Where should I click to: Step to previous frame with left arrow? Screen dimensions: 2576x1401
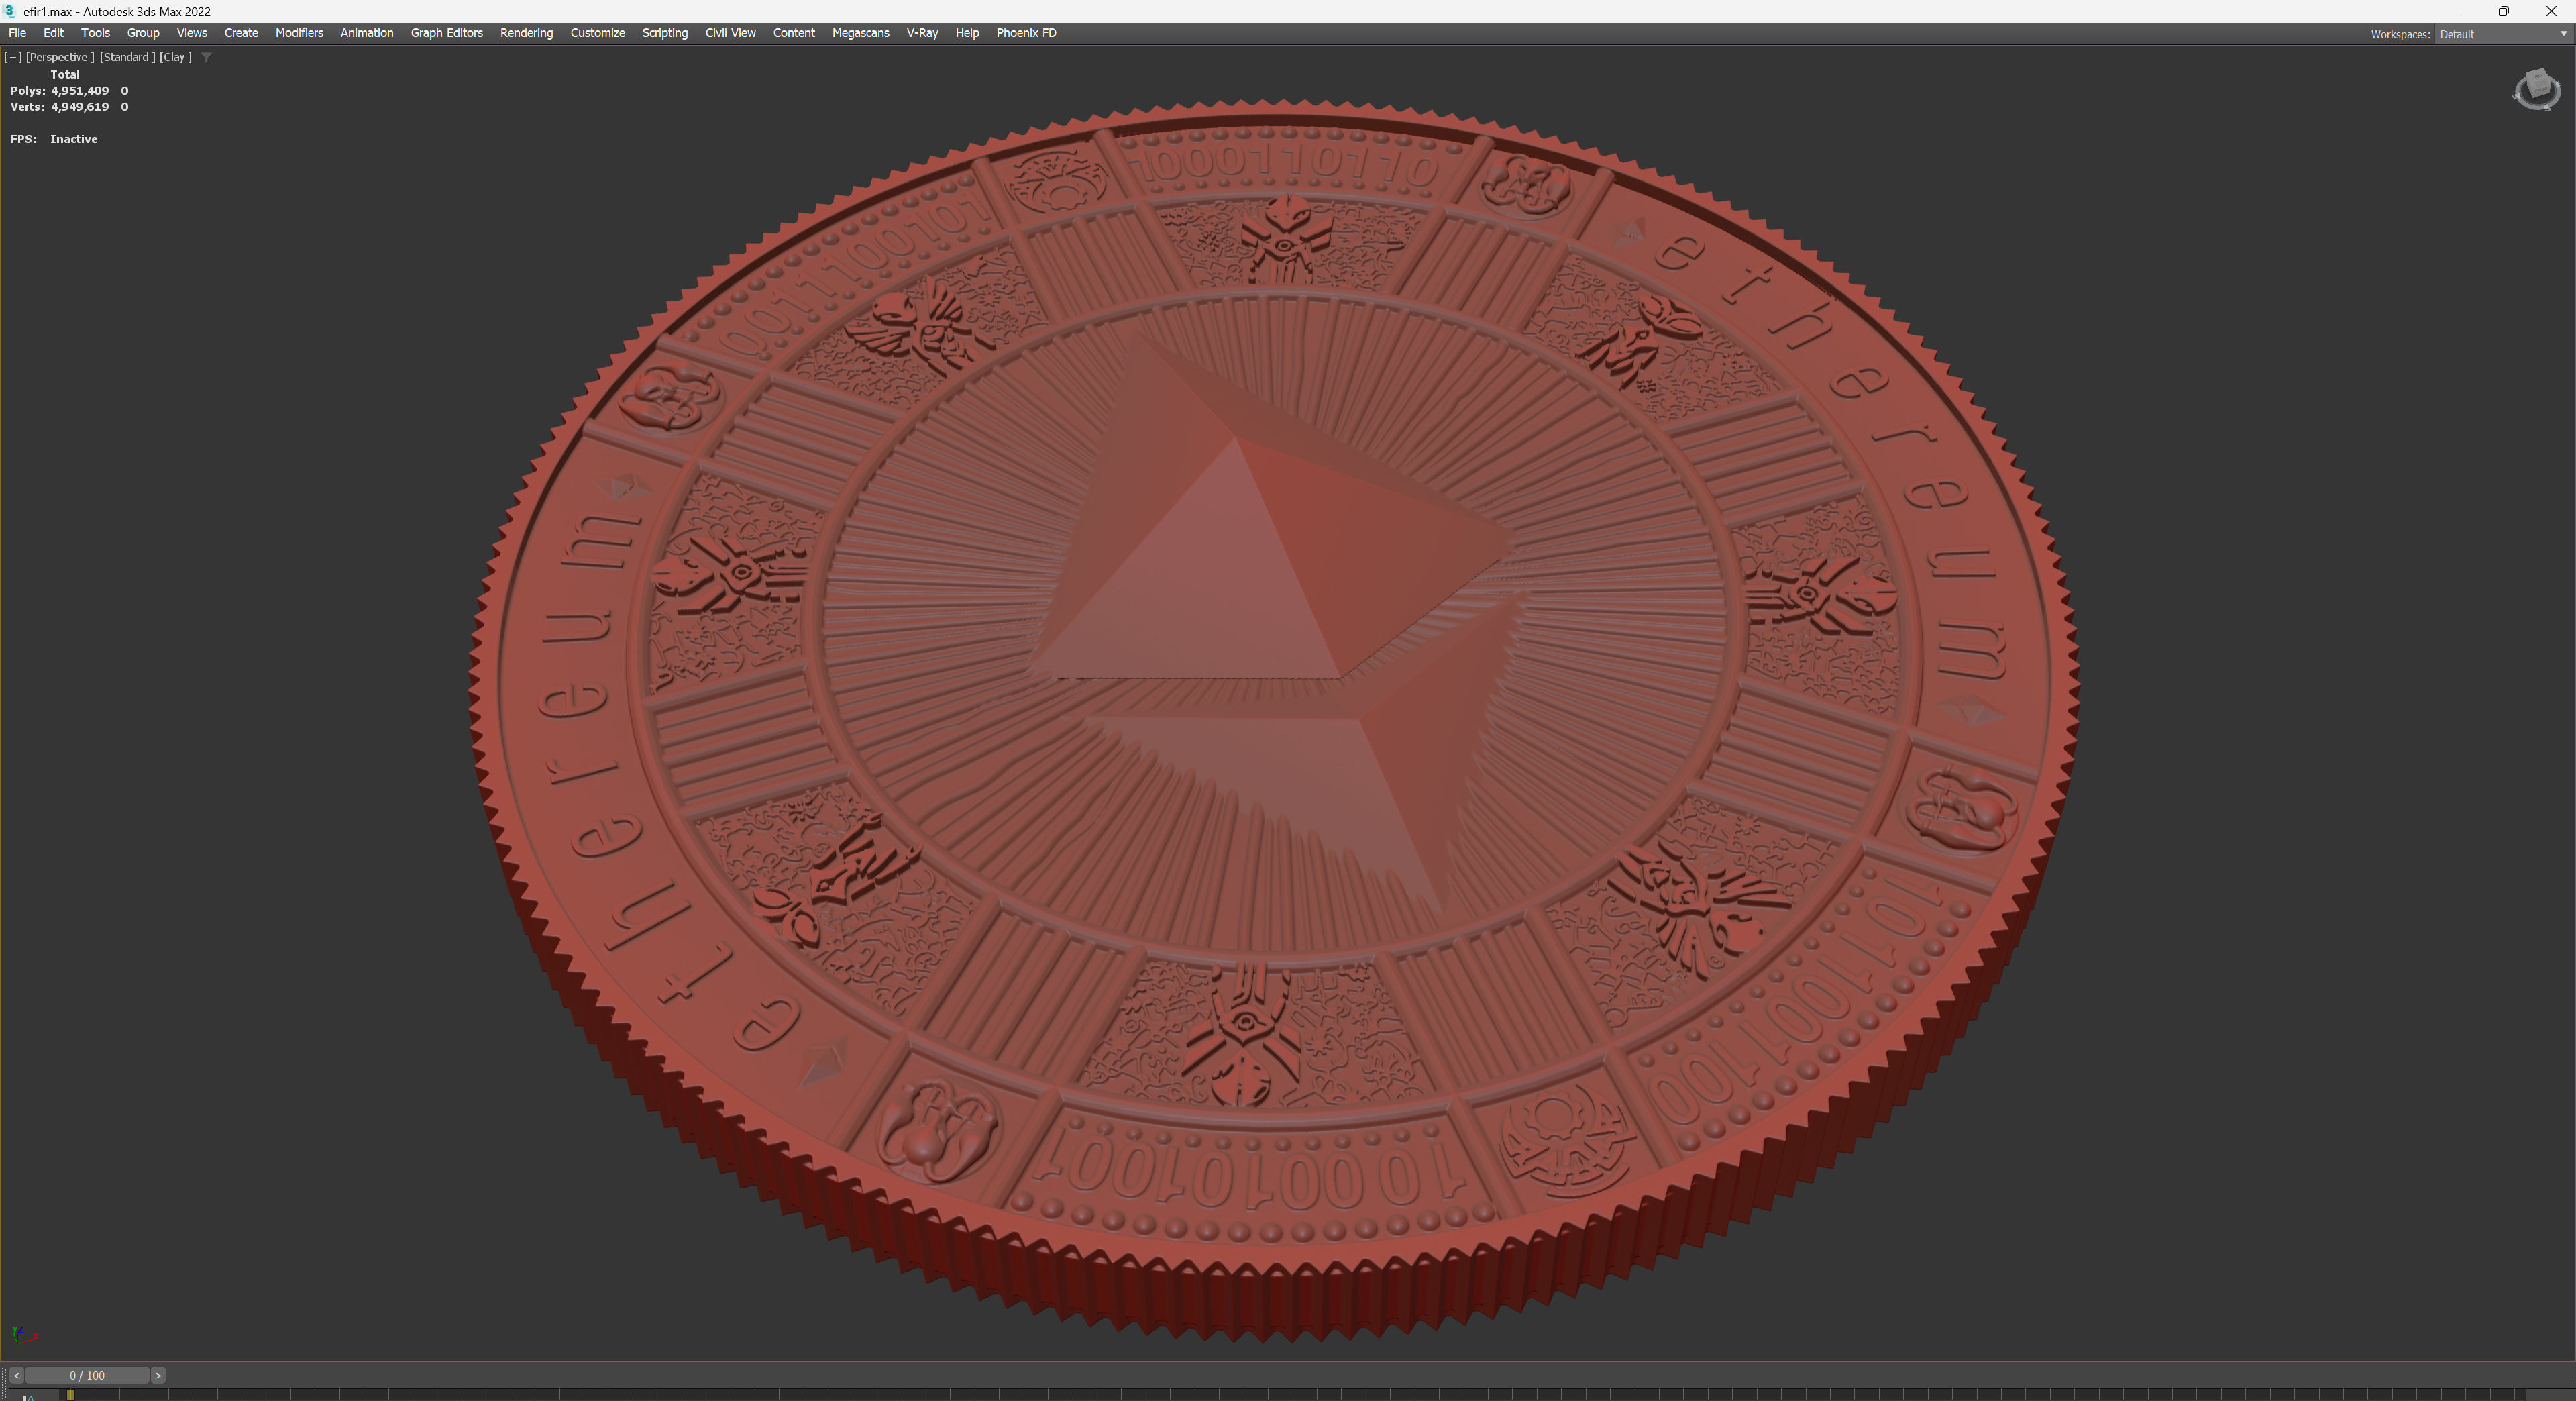click(x=16, y=1375)
